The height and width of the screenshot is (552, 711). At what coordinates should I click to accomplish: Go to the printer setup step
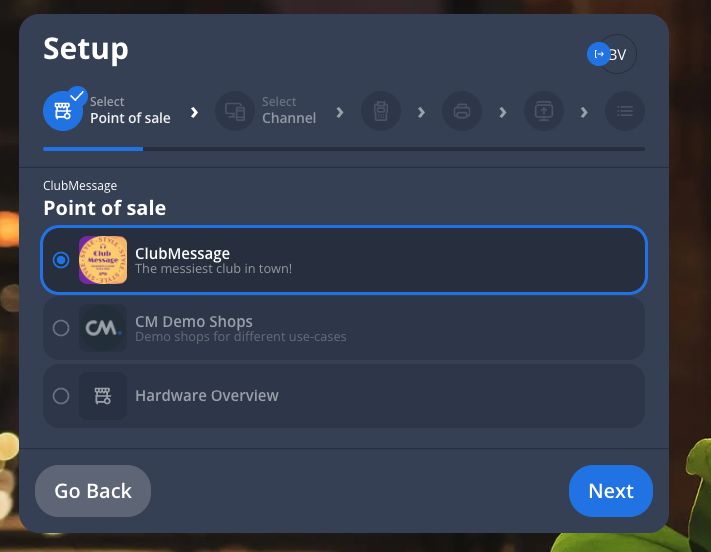coord(462,111)
